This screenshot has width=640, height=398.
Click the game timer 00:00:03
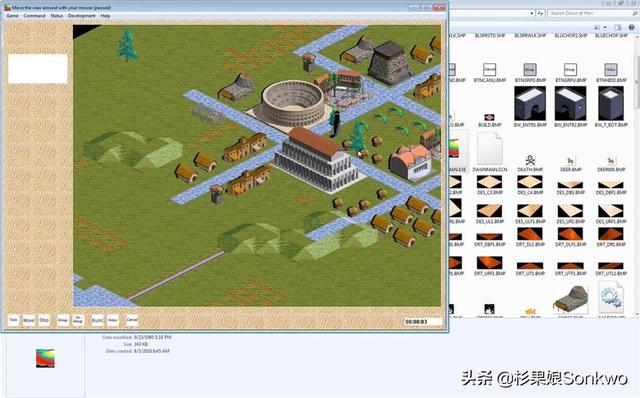423,322
